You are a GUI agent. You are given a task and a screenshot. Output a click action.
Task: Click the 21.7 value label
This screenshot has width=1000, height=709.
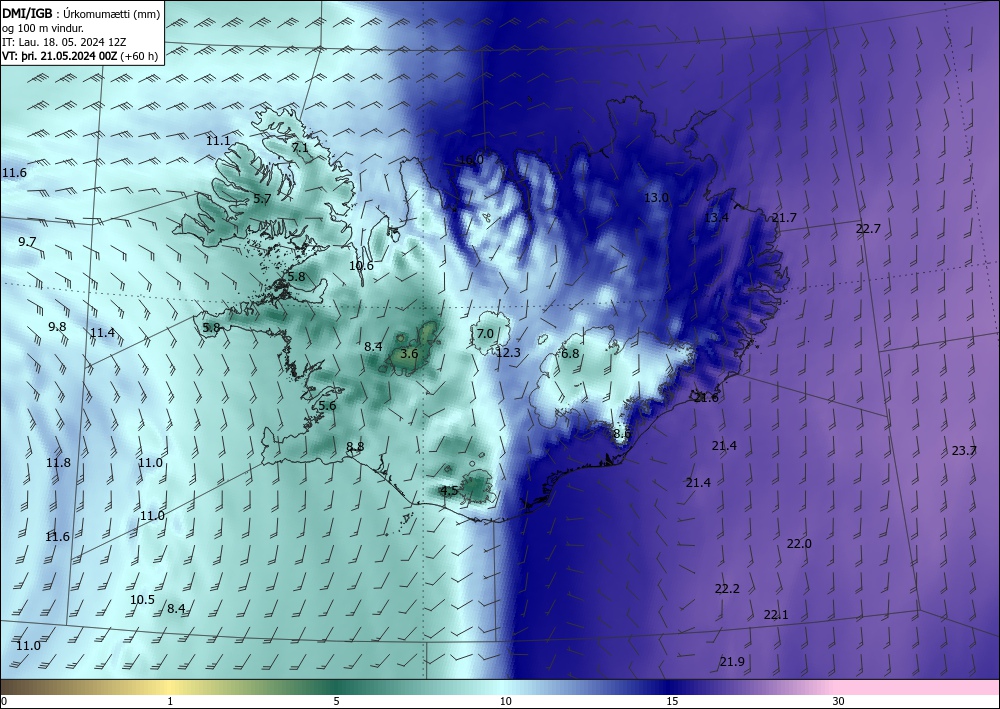pyautogui.click(x=784, y=218)
